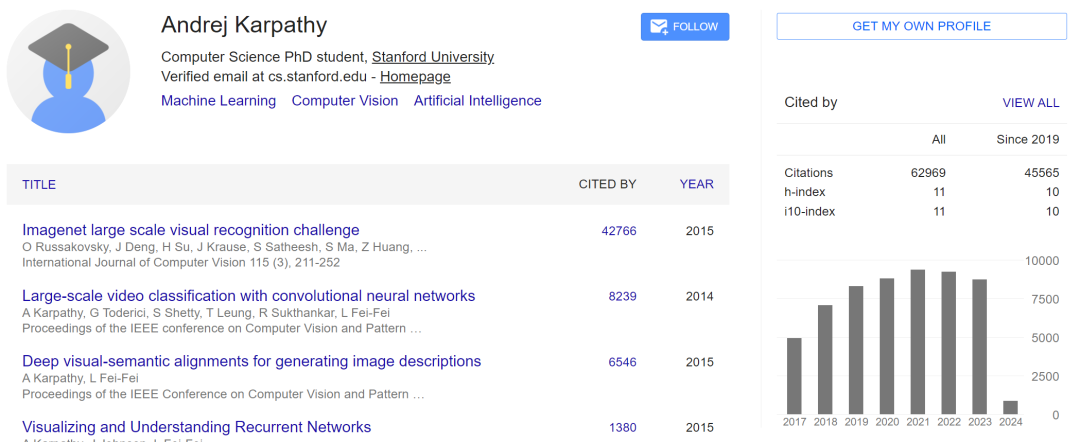Click the 2019 bar in citation chart
Image resolution: width=1080 pixels, height=442 pixels.
[x=856, y=350]
